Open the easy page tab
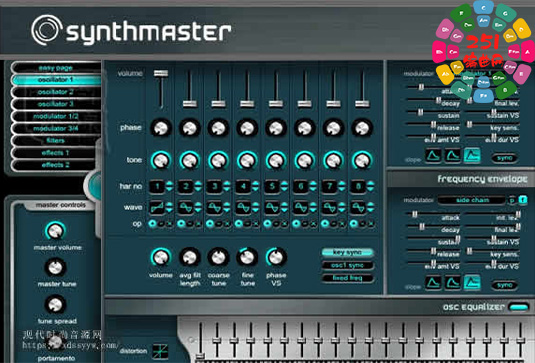Screen dimensions: 535x363 [56, 68]
